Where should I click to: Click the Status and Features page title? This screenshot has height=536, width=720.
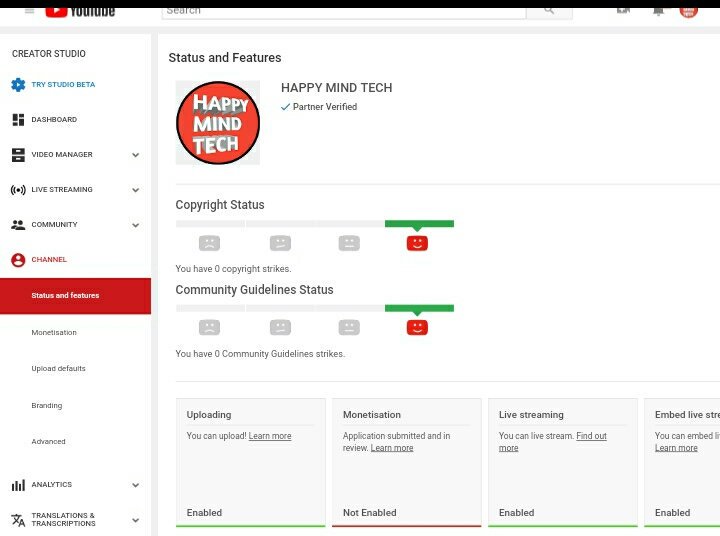(225, 58)
